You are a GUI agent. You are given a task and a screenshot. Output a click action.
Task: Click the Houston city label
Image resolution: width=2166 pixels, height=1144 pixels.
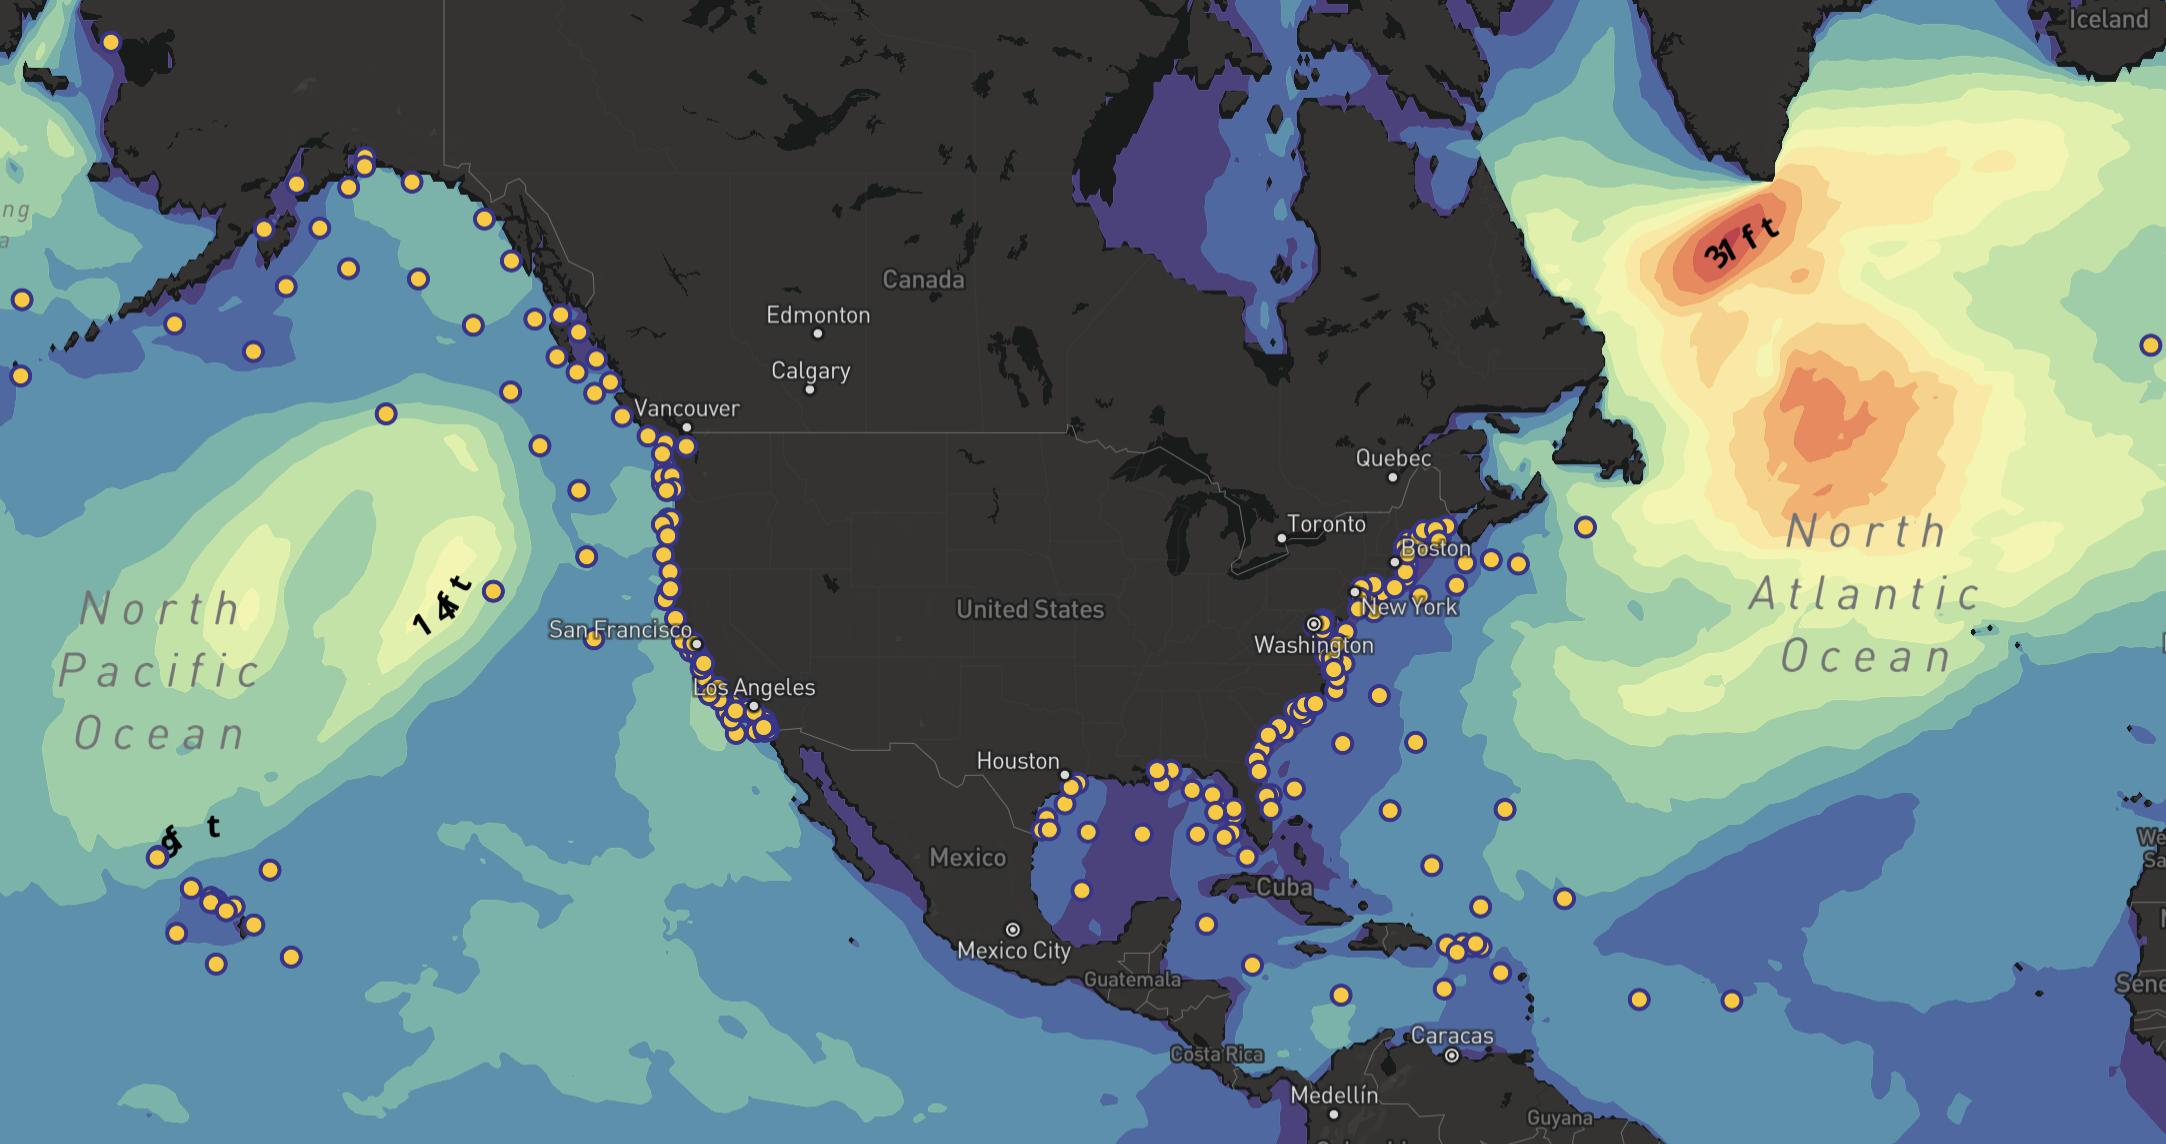[1017, 761]
